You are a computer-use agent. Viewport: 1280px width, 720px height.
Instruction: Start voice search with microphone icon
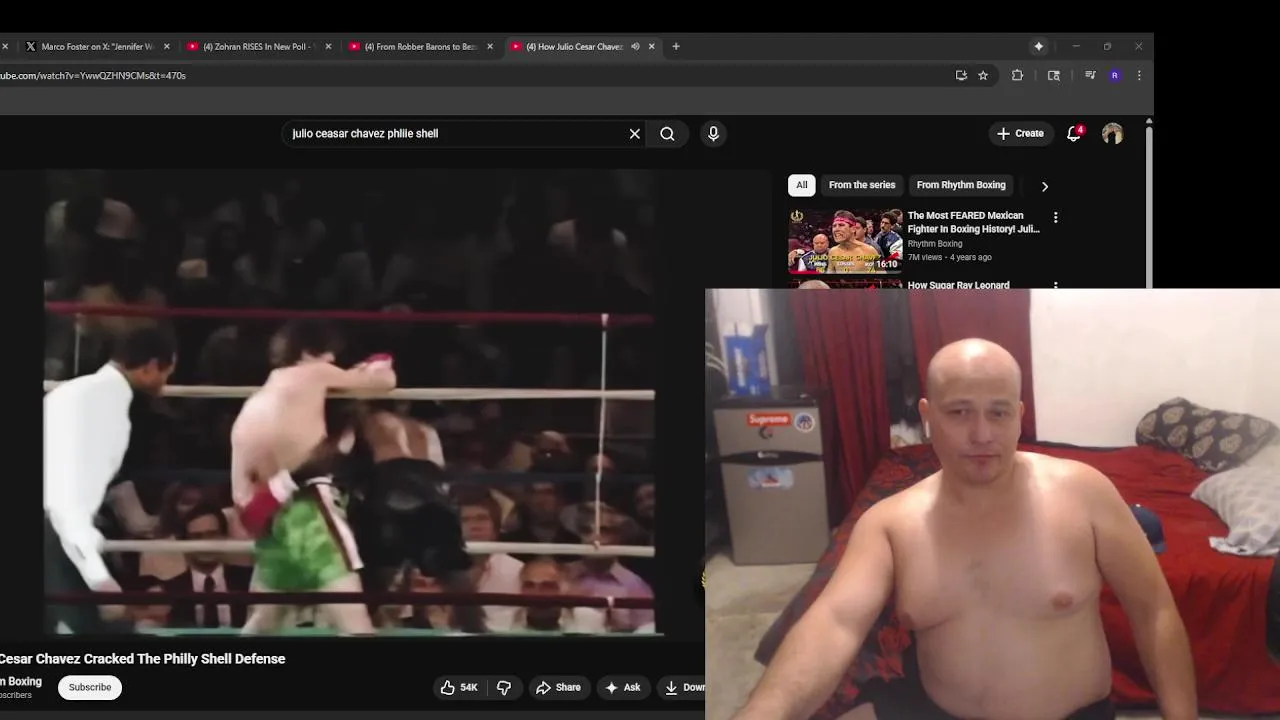[713, 133]
